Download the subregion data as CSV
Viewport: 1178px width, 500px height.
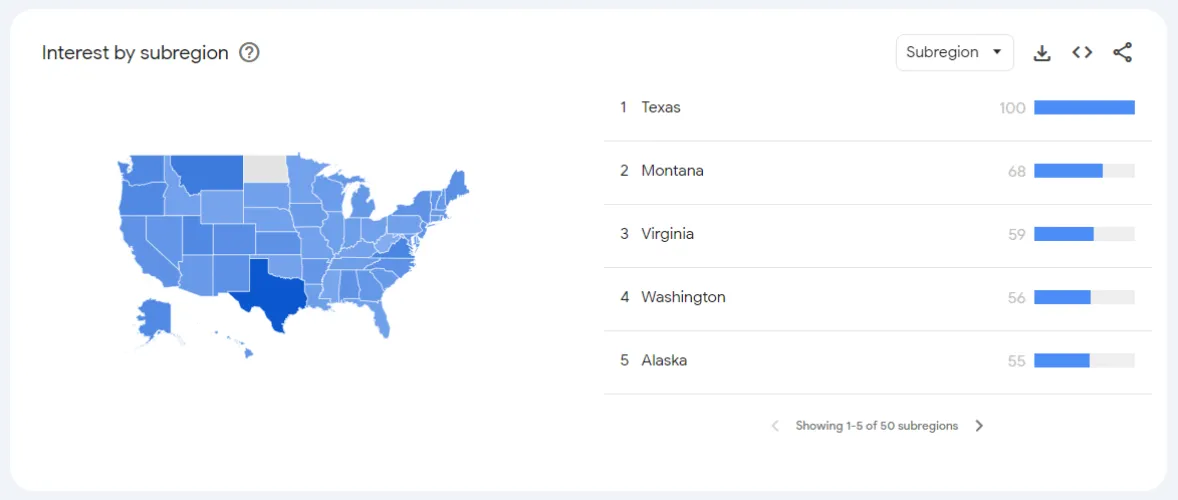(1042, 53)
